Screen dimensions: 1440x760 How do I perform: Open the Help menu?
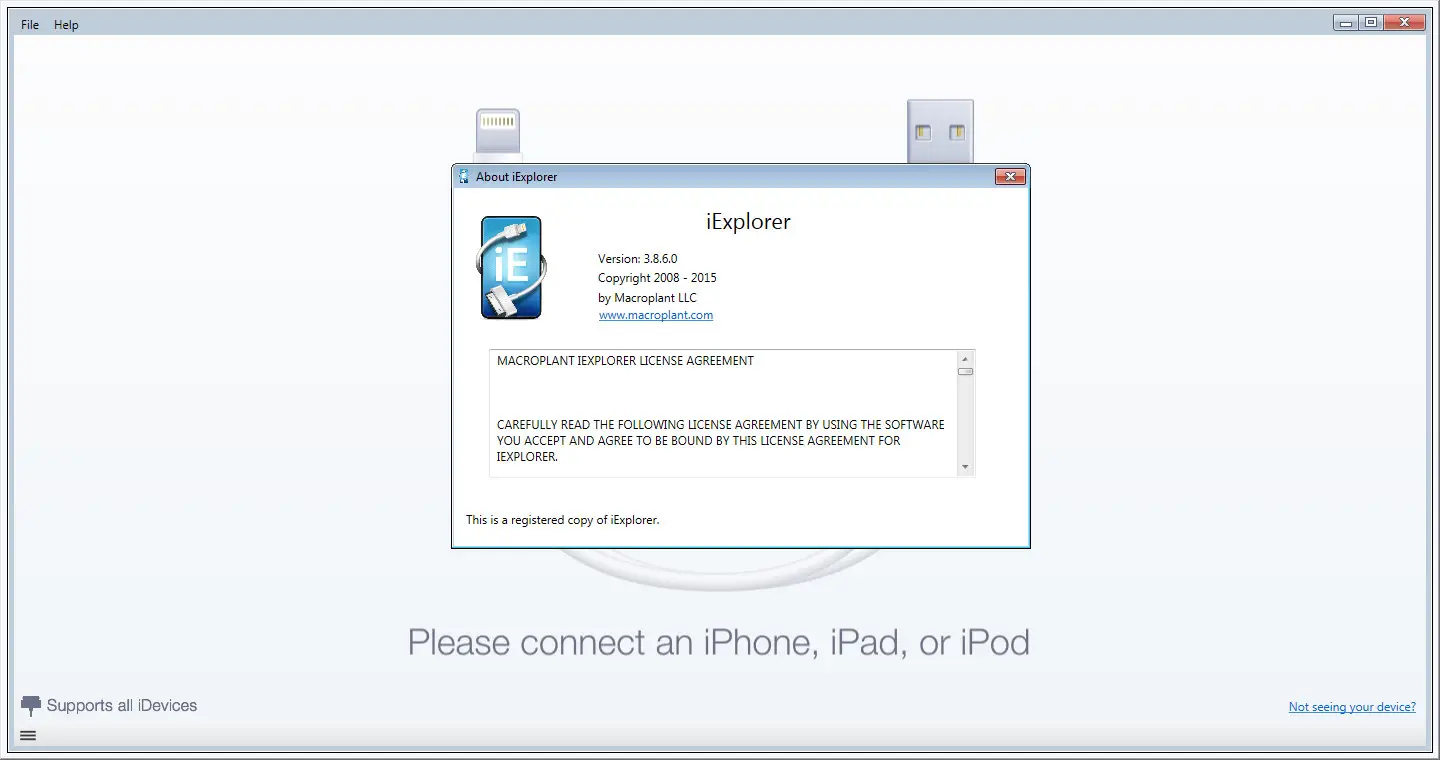(66, 24)
